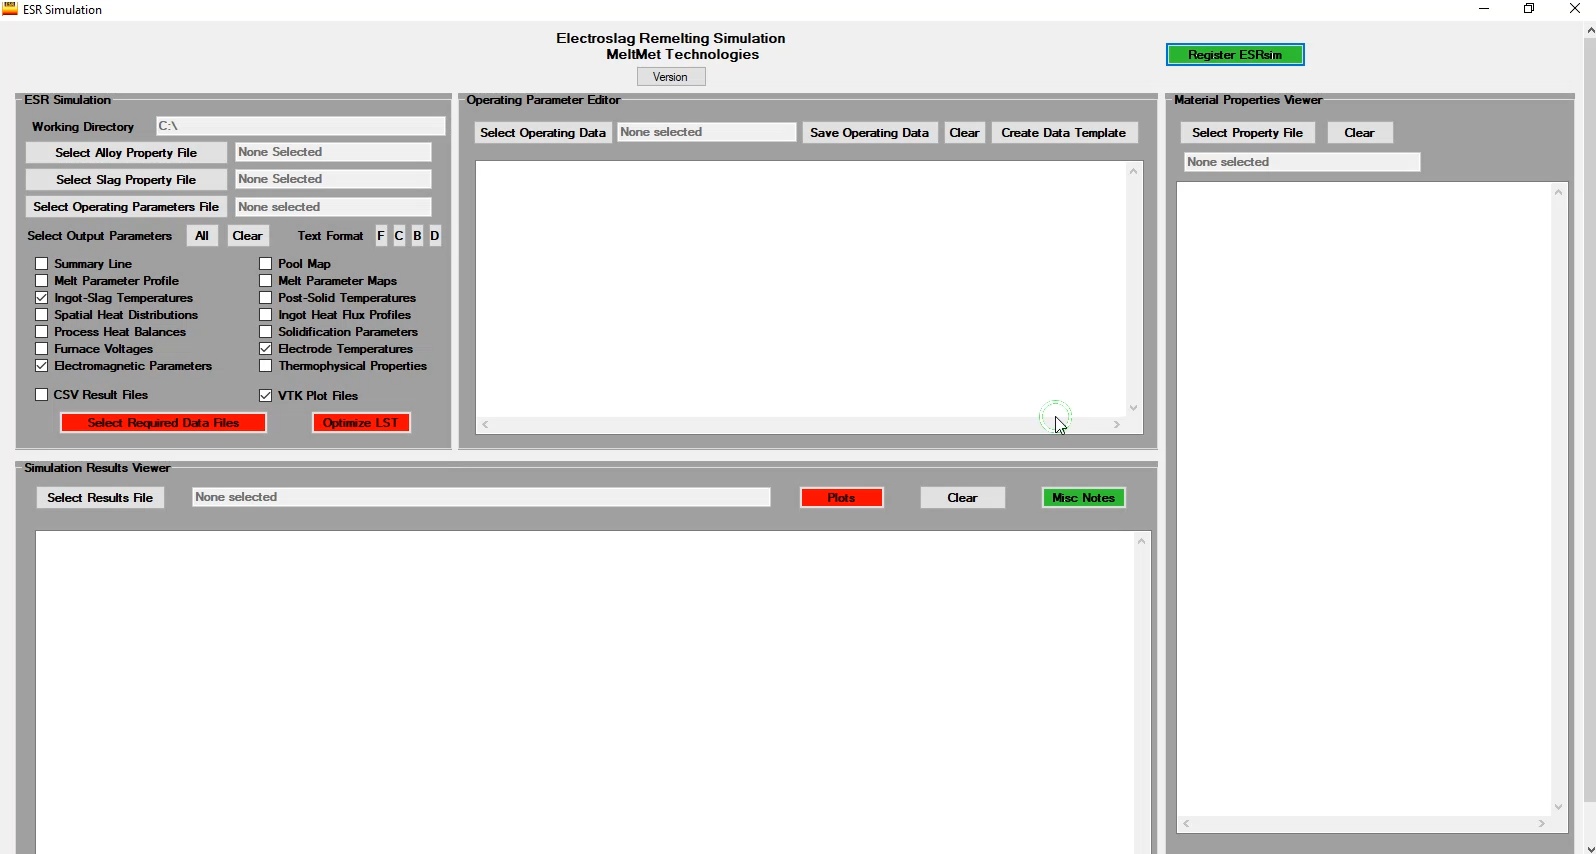Enable CSV Result Files checkbox
This screenshot has height=854, width=1596.
[x=42, y=396]
